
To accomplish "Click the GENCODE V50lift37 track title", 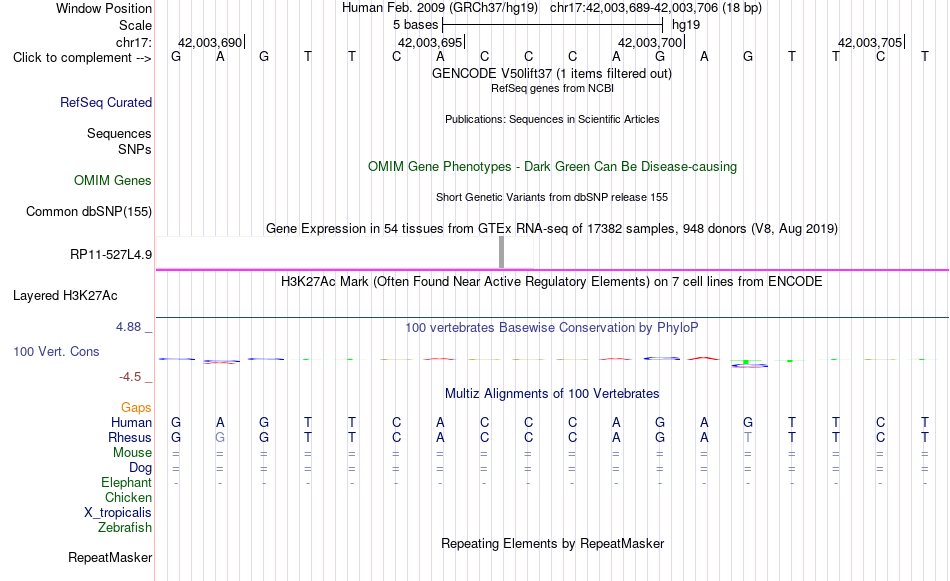I will pyautogui.click(x=551, y=73).
